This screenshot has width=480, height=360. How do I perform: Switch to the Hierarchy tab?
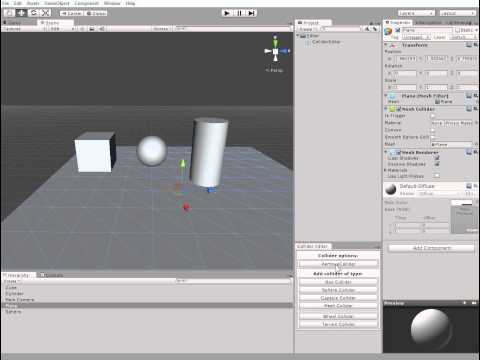[x=18, y=275]
